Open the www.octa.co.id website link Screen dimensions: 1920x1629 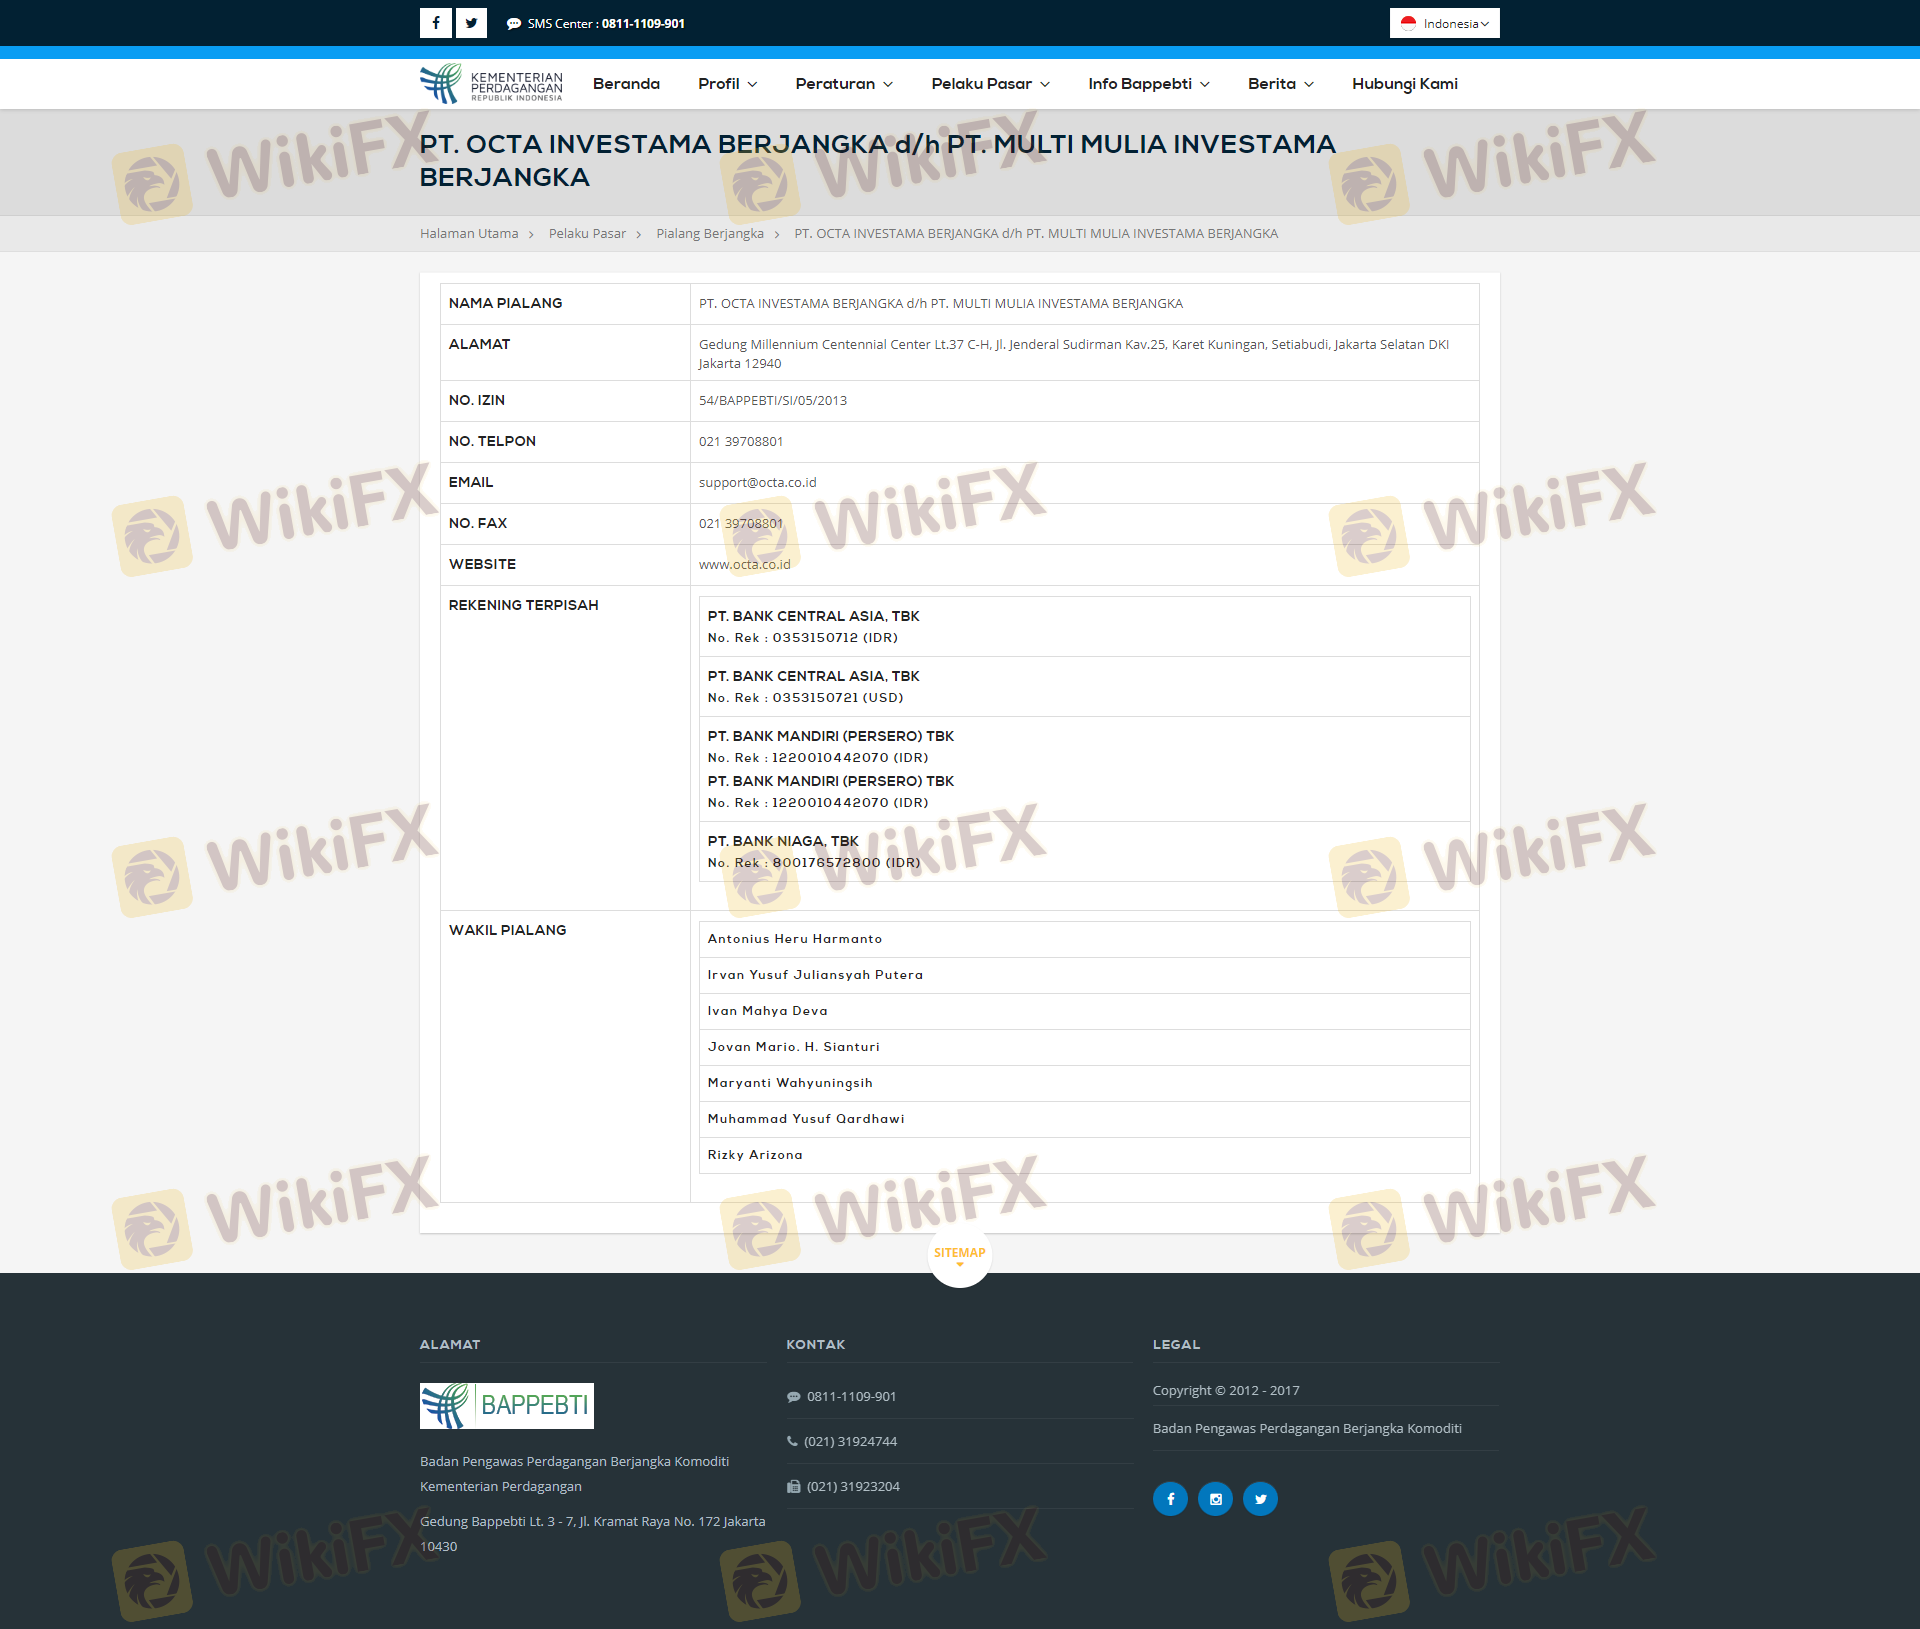(x=744, y=565)
